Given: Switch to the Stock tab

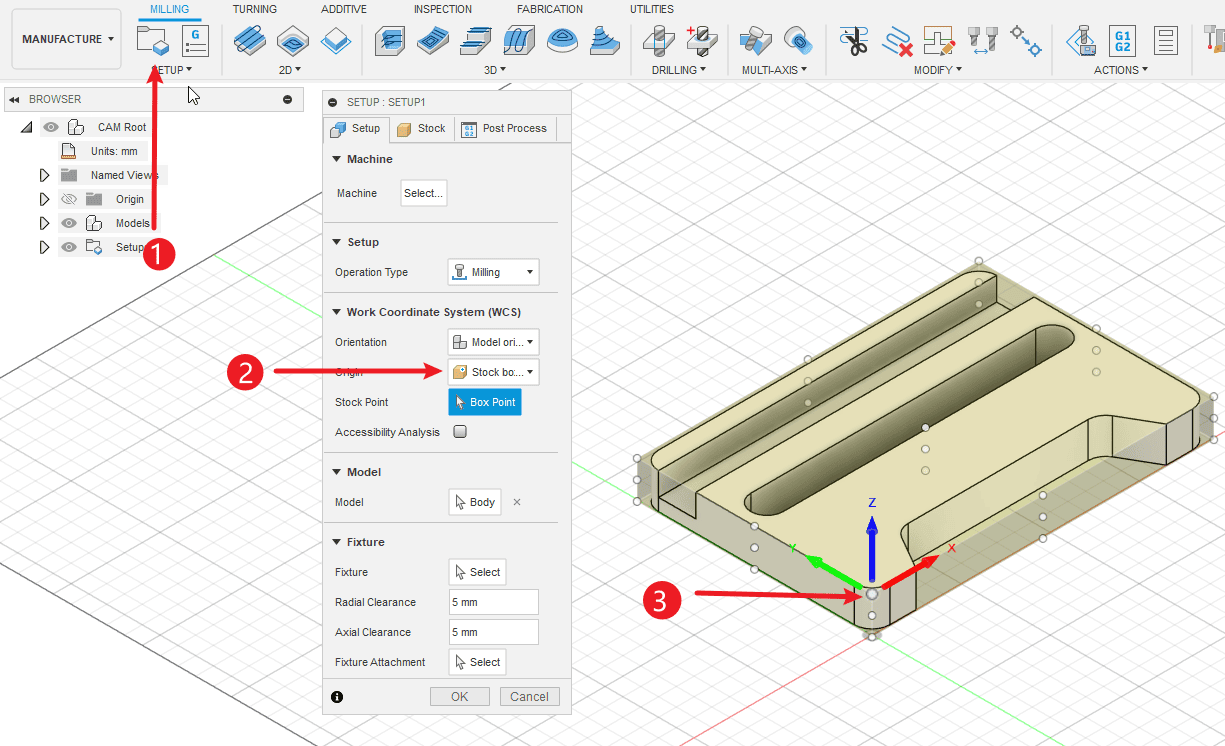Looking at the screenshot, I should tap(421, 129).
